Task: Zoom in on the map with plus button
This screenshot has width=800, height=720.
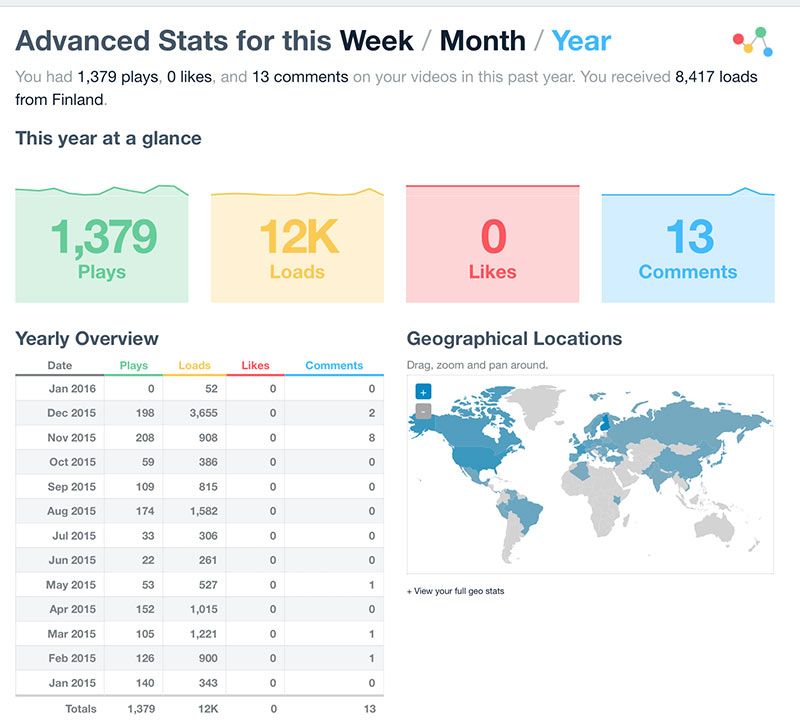Action: pos(423,392)
